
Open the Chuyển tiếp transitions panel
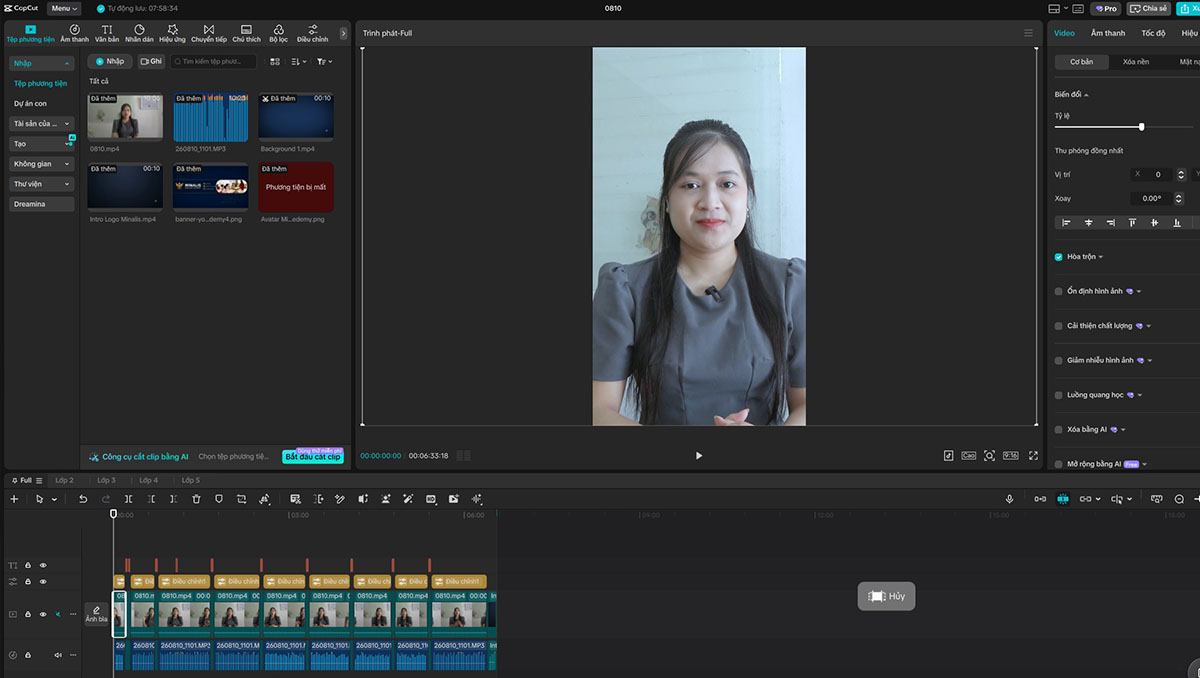[209, 33]
